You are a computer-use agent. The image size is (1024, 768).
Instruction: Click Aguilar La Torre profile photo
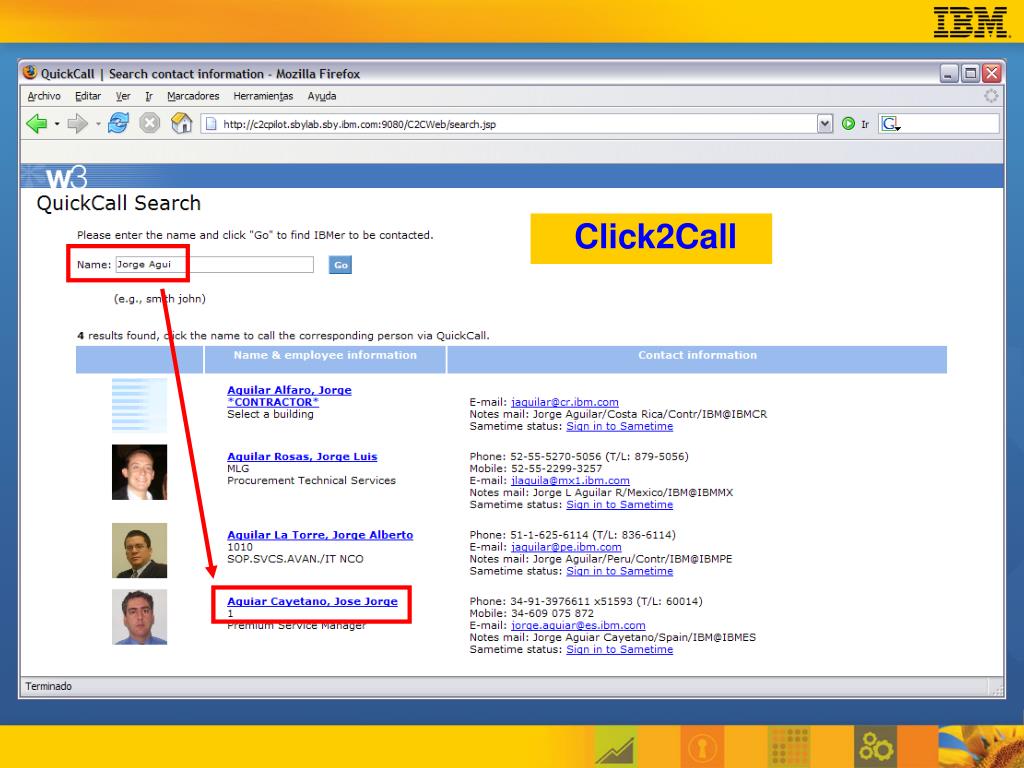tap(139, 551)
